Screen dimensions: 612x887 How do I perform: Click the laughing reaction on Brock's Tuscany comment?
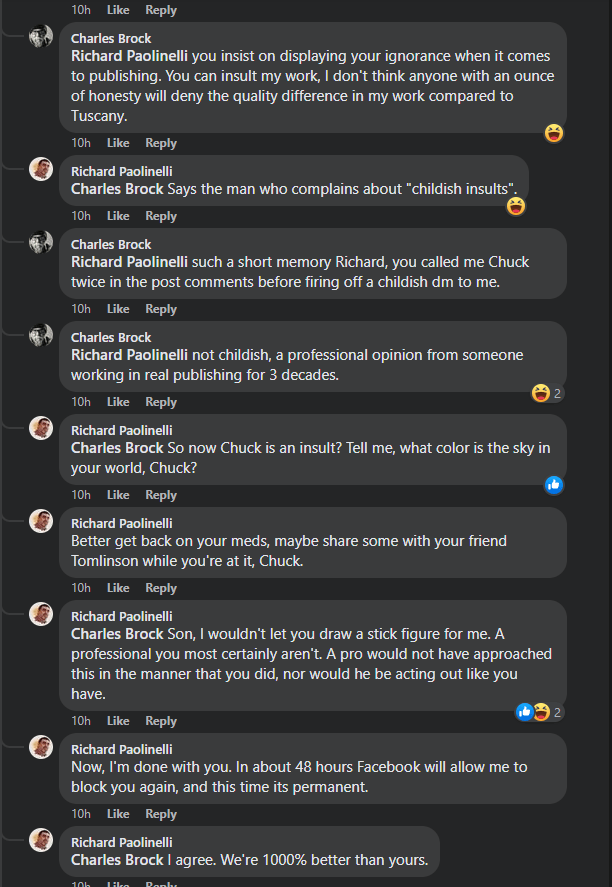[554, 133]
